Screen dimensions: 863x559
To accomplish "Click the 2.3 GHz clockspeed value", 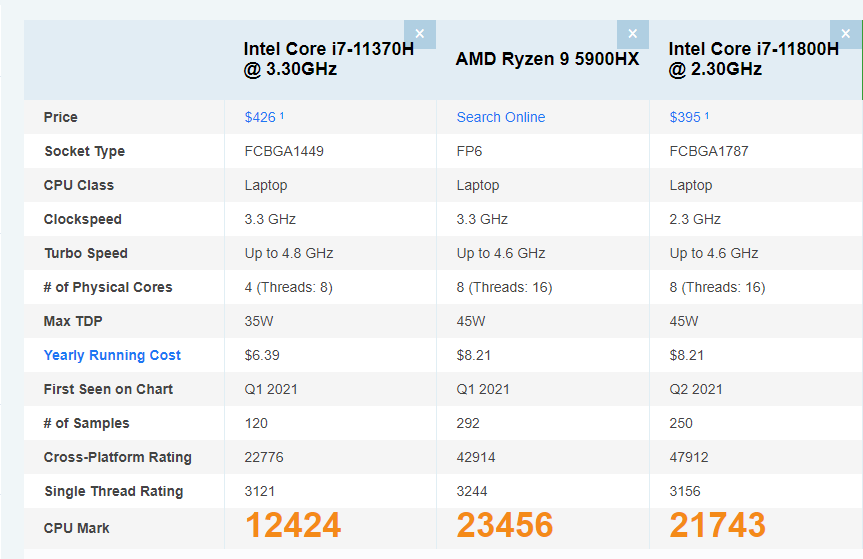I will (x=695, y=220).
